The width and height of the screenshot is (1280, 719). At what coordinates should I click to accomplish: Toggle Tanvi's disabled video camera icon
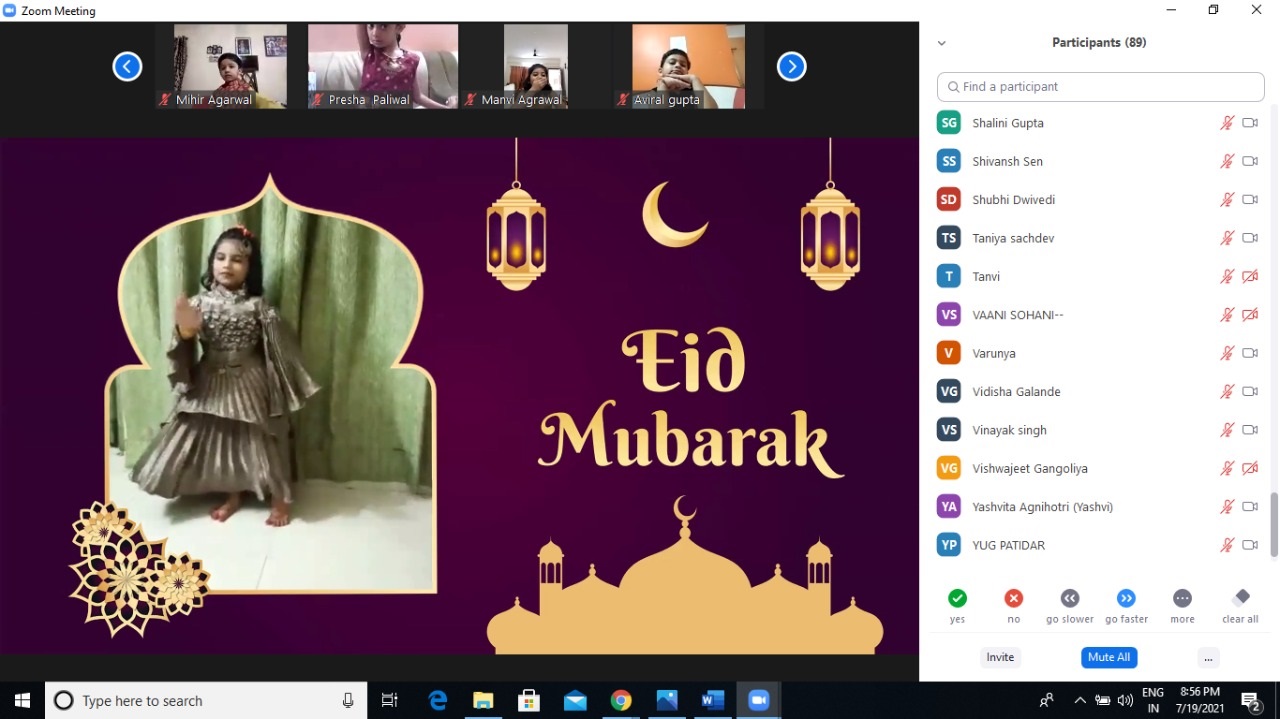[x=1250, y=277]
